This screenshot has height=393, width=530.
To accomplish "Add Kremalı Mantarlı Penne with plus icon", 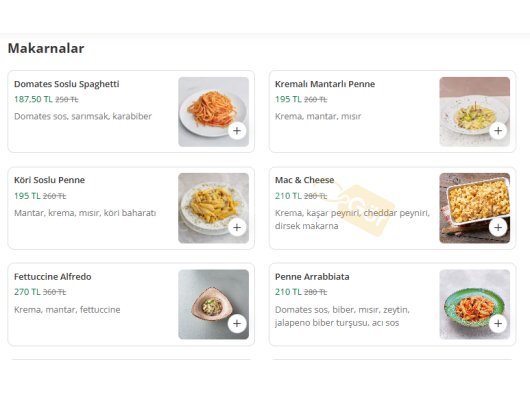I will [498, 131].
